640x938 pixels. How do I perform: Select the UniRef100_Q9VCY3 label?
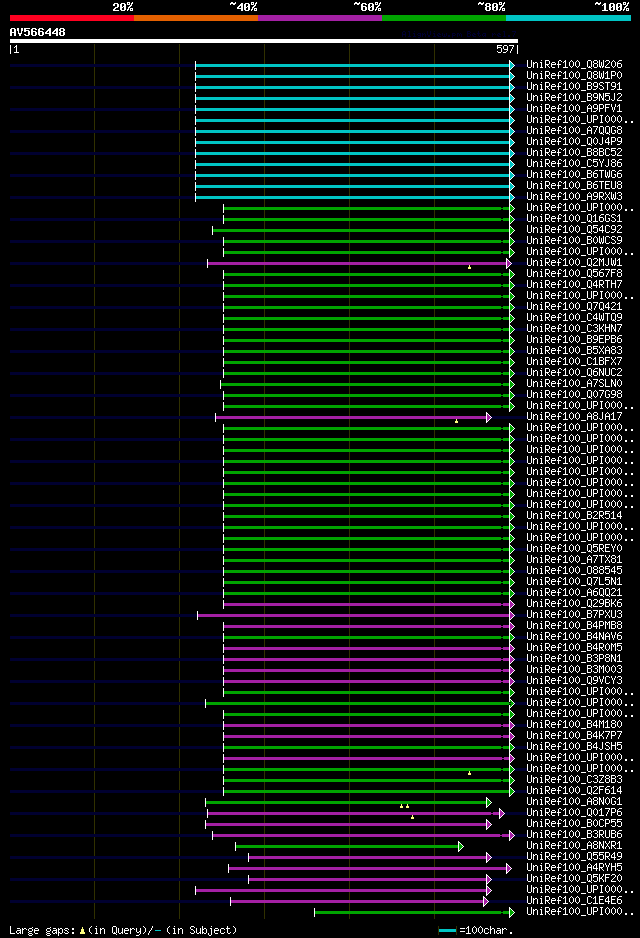tap(574, 681)
